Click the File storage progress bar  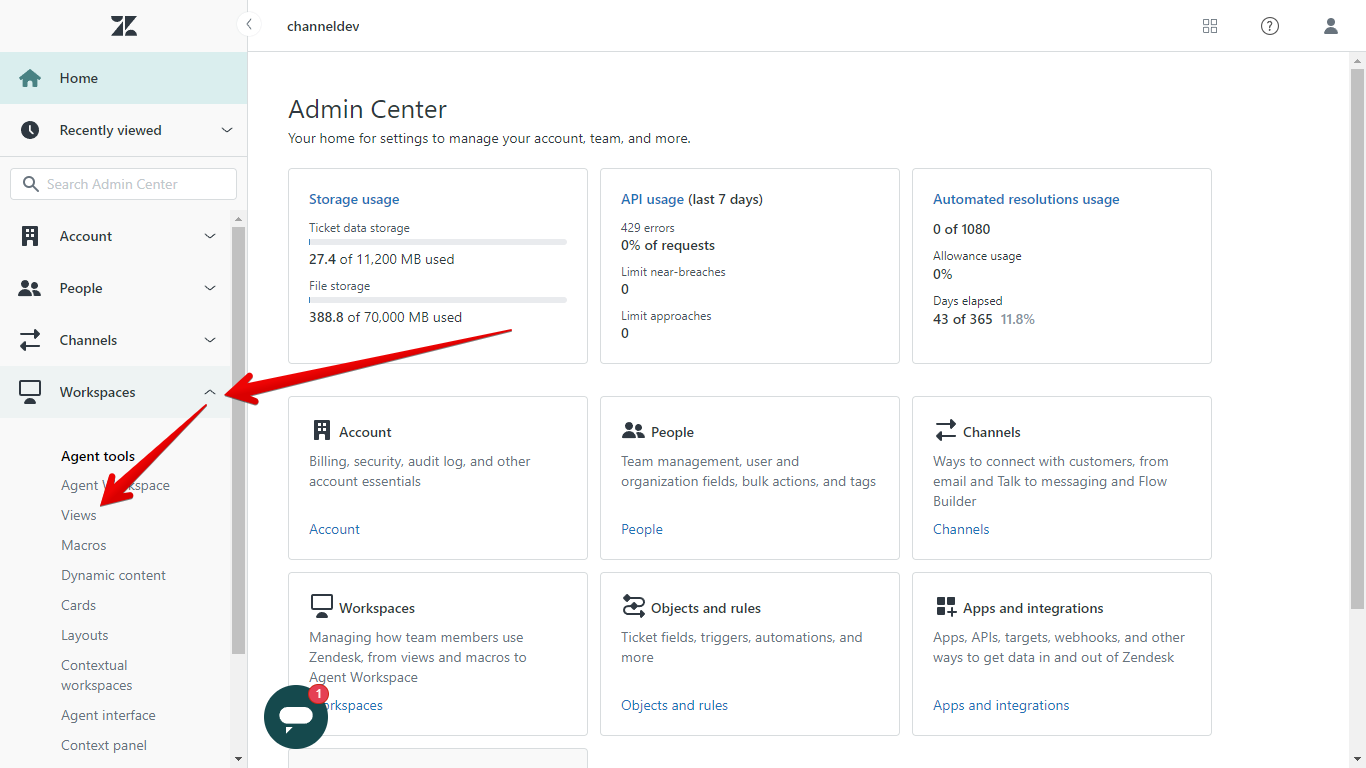coord(438,300)
